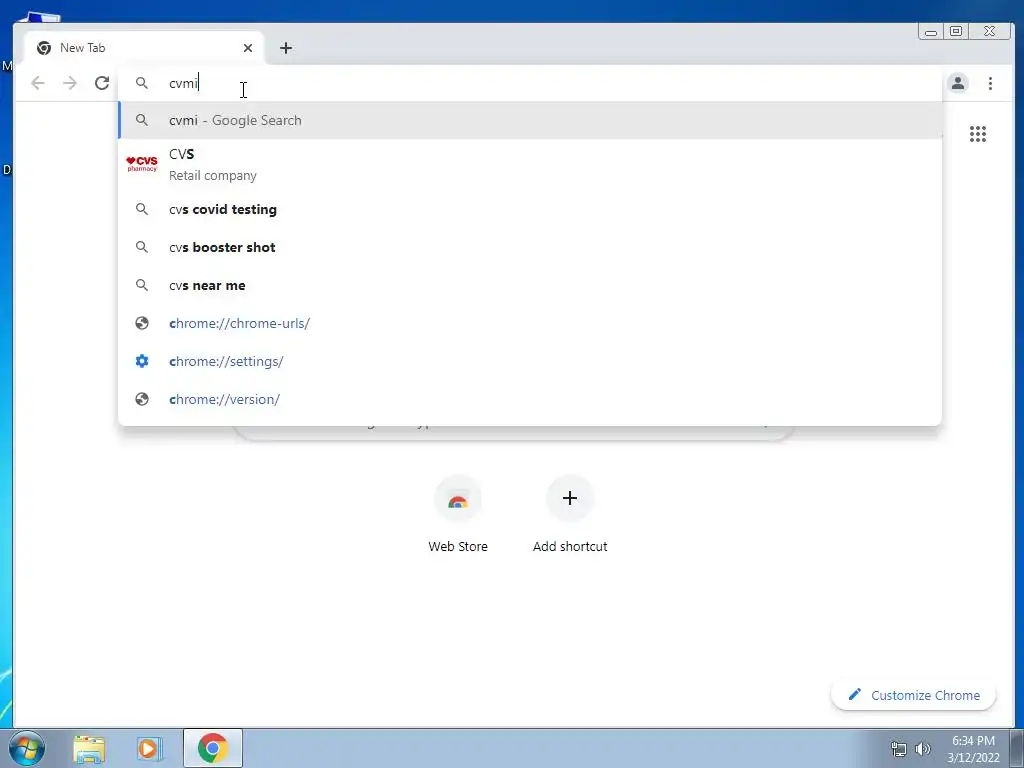This screenshot has width=1024, height=768.
Task: Go back using the back arrow
Action: pos(38,83)
